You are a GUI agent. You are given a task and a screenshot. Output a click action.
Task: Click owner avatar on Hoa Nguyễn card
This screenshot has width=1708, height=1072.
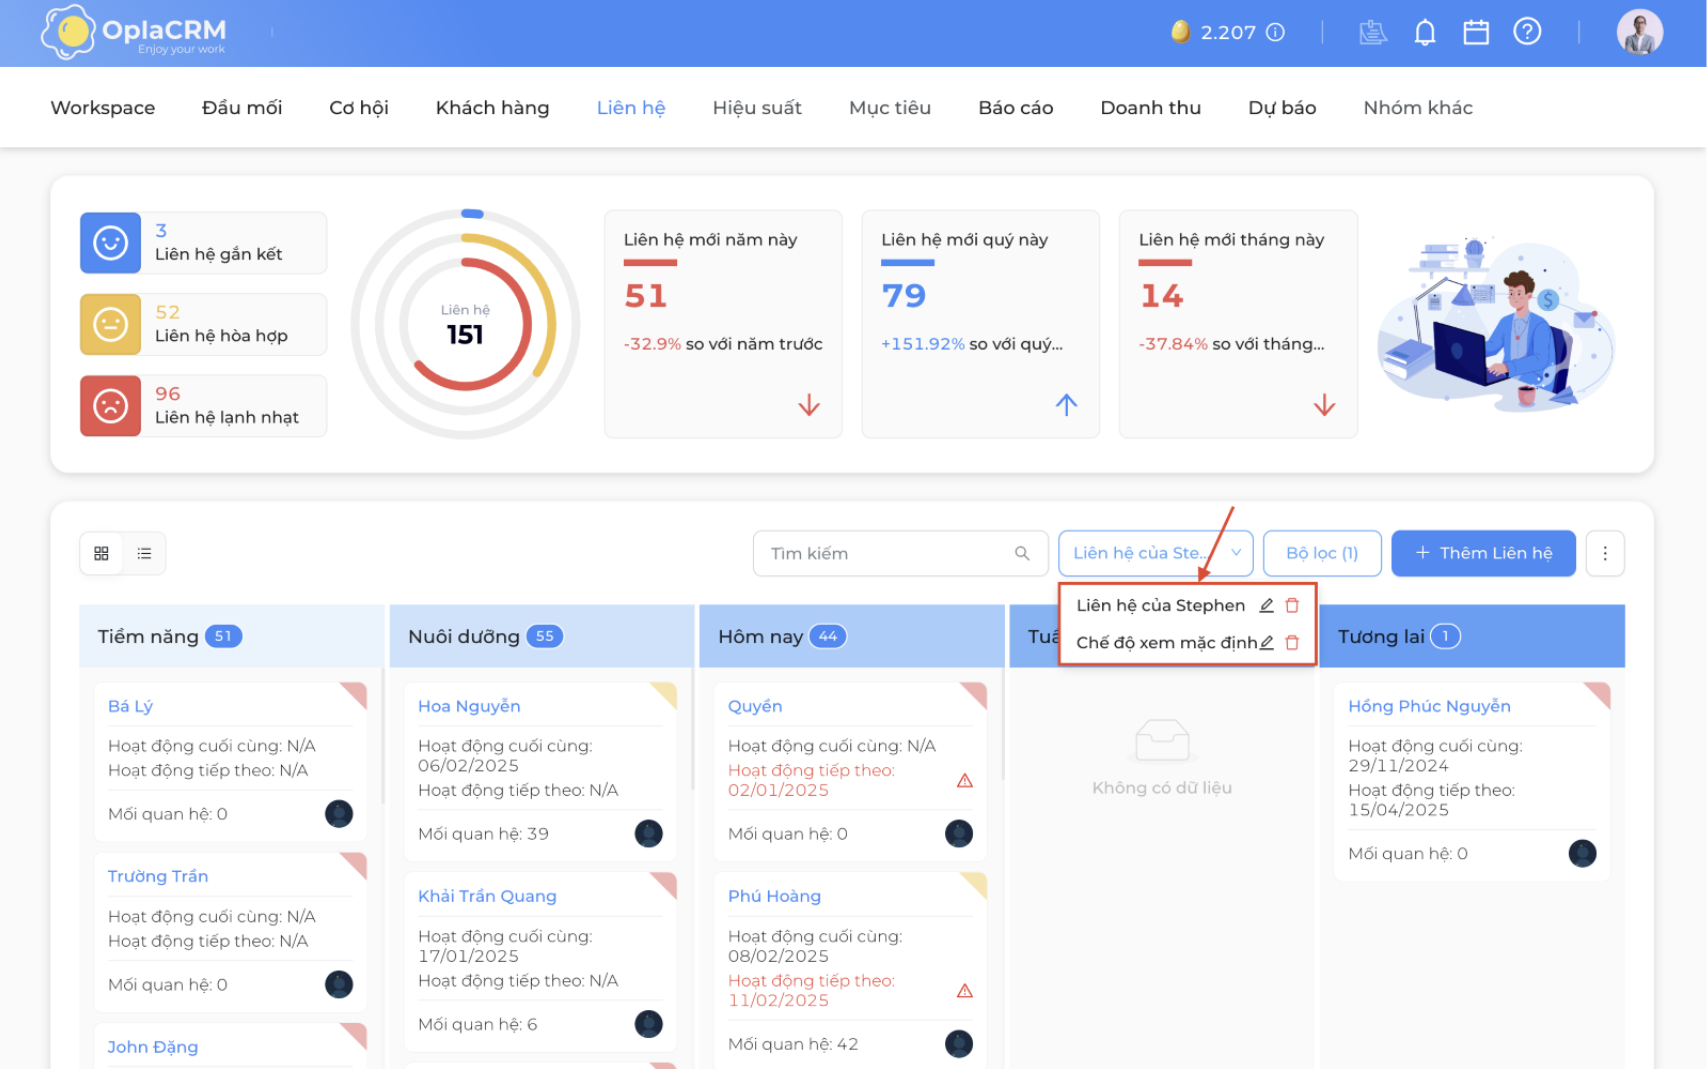pyautogui.click(x=649, y=833)
